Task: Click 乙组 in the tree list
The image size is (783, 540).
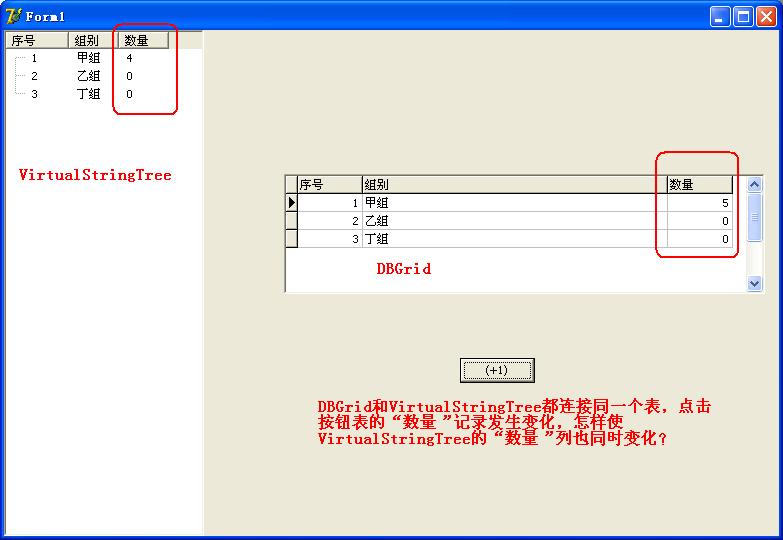Action: click(x=88, y=76)
